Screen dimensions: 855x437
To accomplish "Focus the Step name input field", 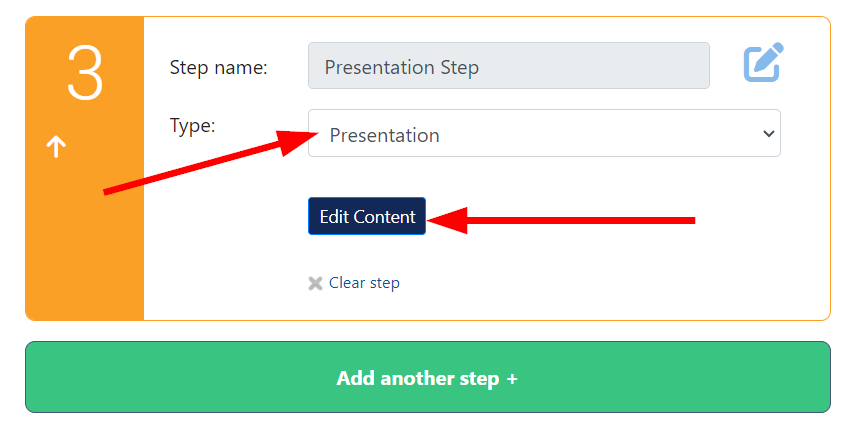I will coord(509,65).
